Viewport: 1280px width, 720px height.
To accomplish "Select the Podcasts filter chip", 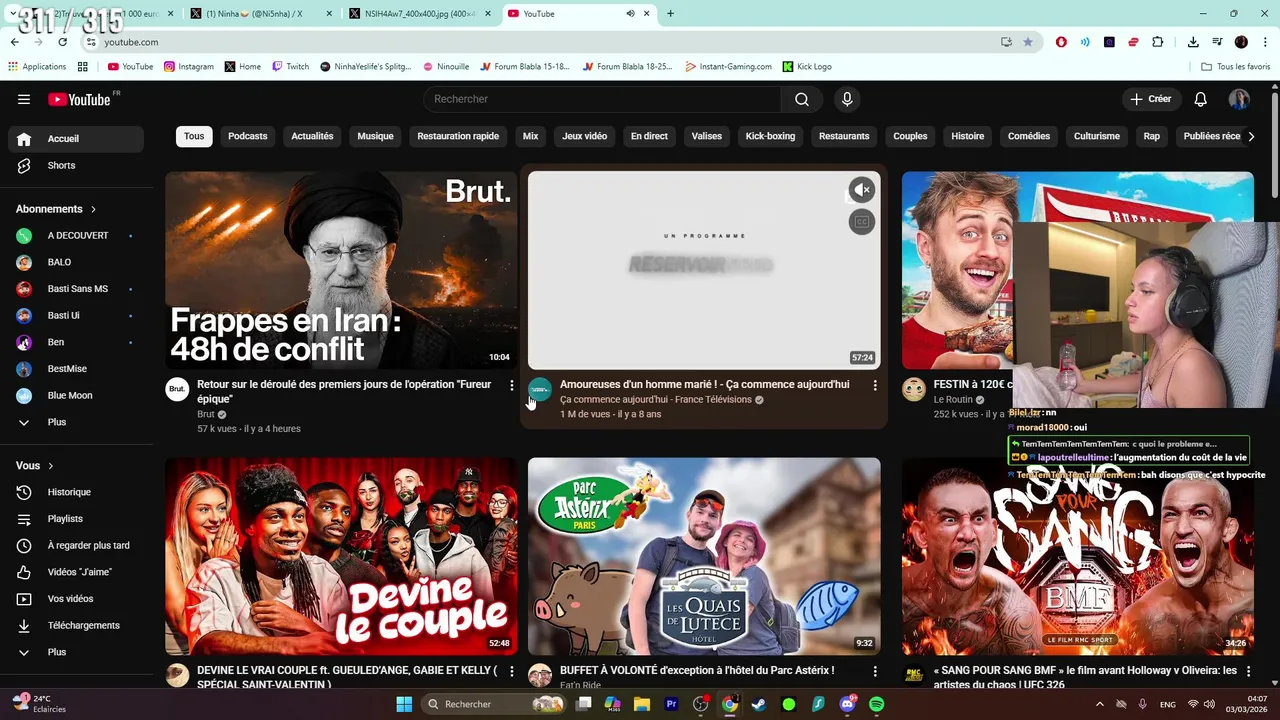I will pyautogui.click(x=247, y=136).
